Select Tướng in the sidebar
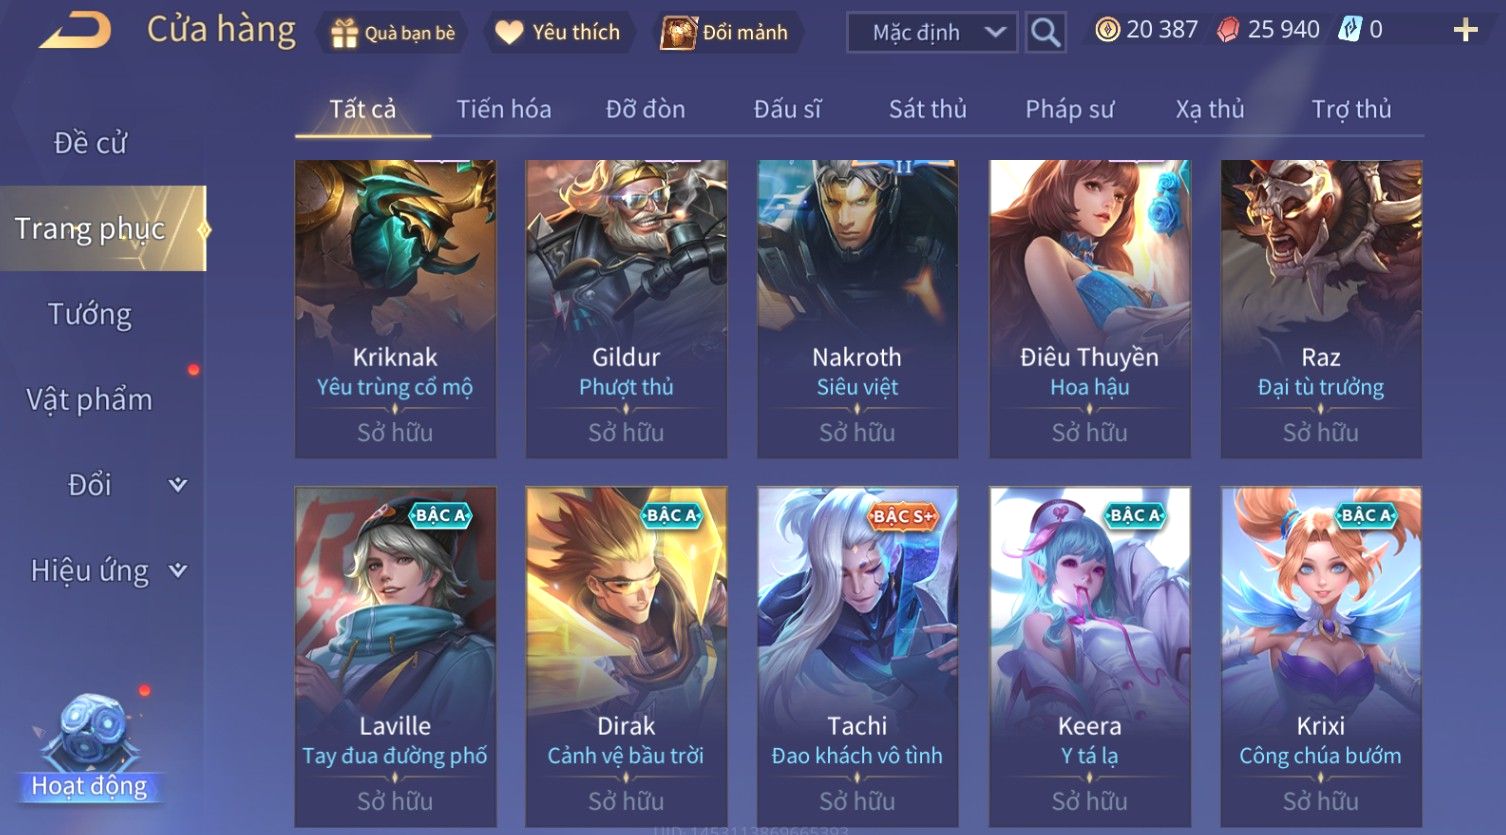The image size is (1506, 835). tap(90, 314)
